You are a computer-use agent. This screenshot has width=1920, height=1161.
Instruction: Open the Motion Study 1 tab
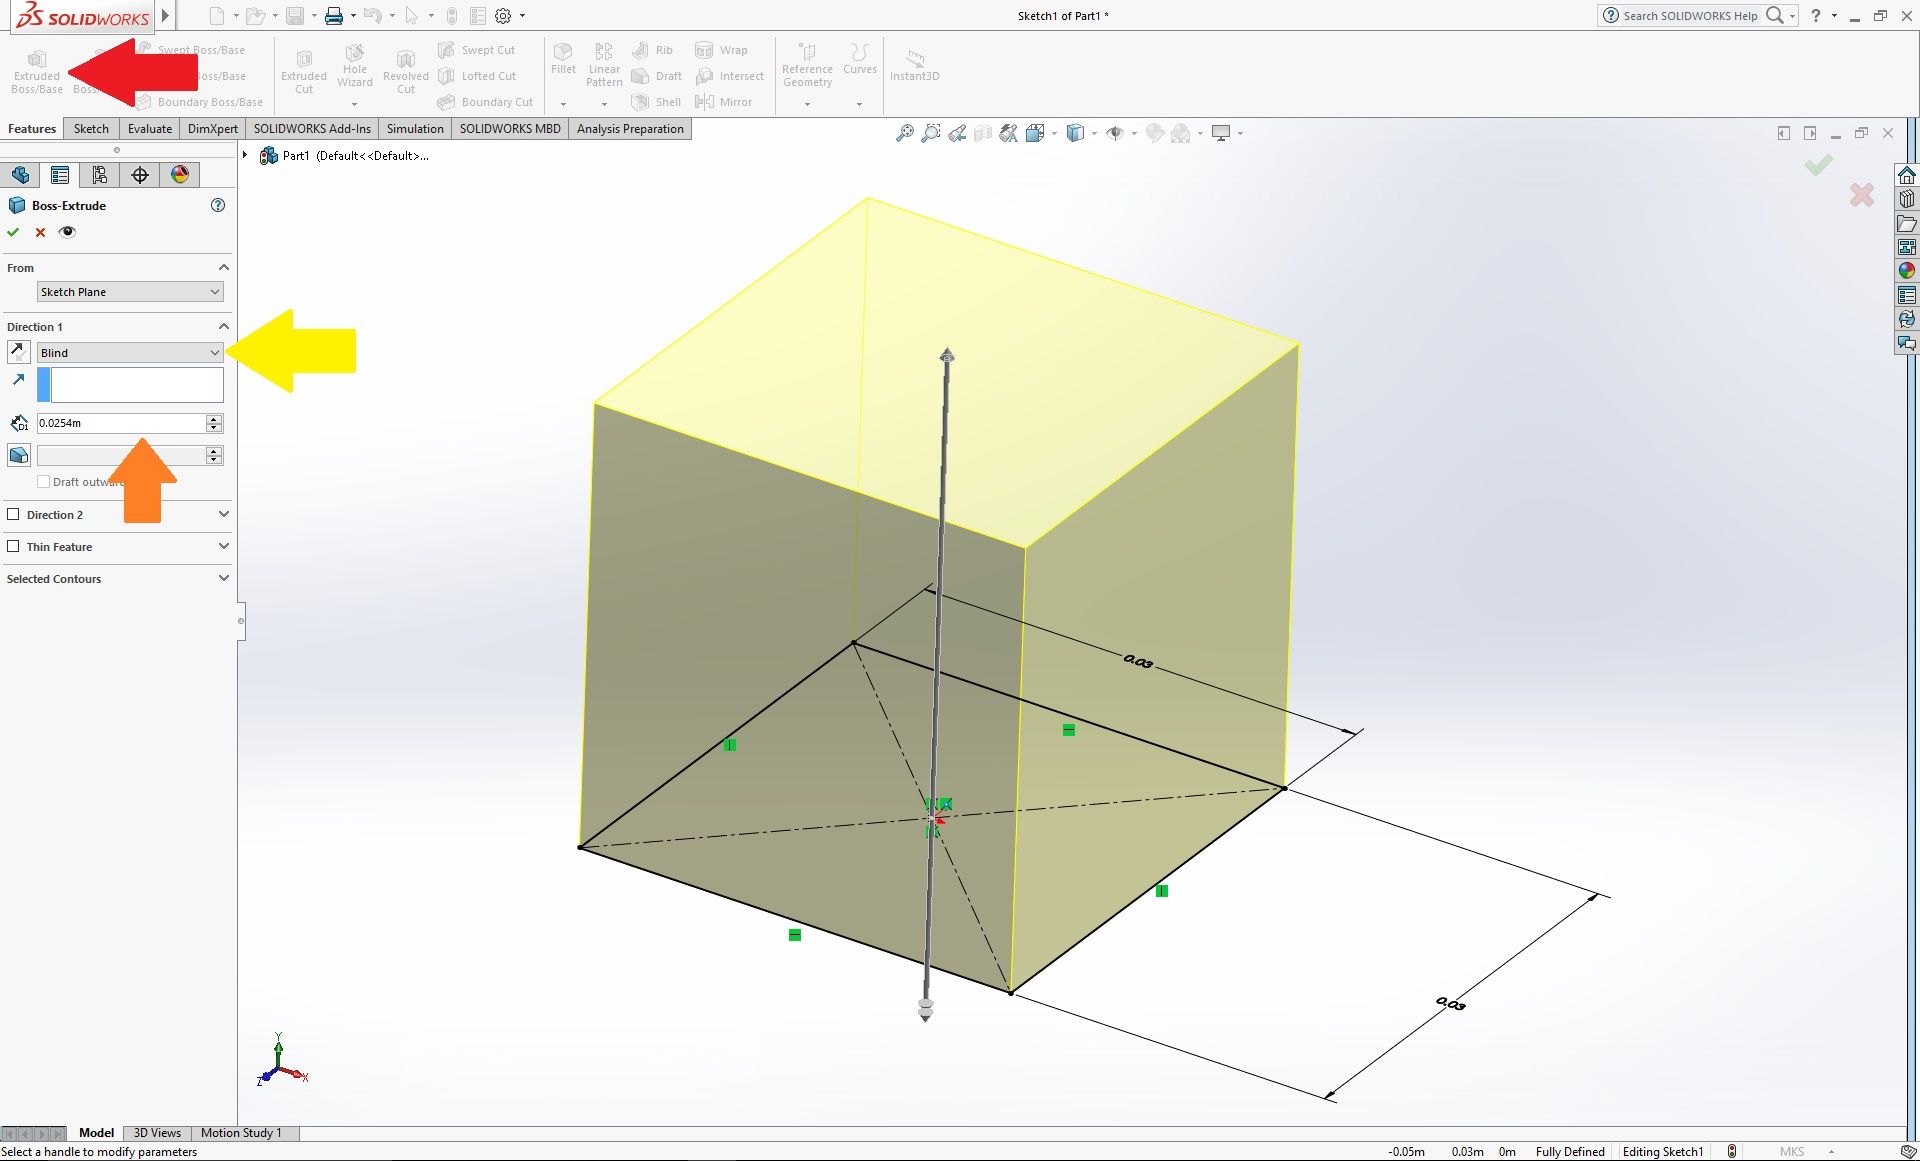pos(241,1132)
